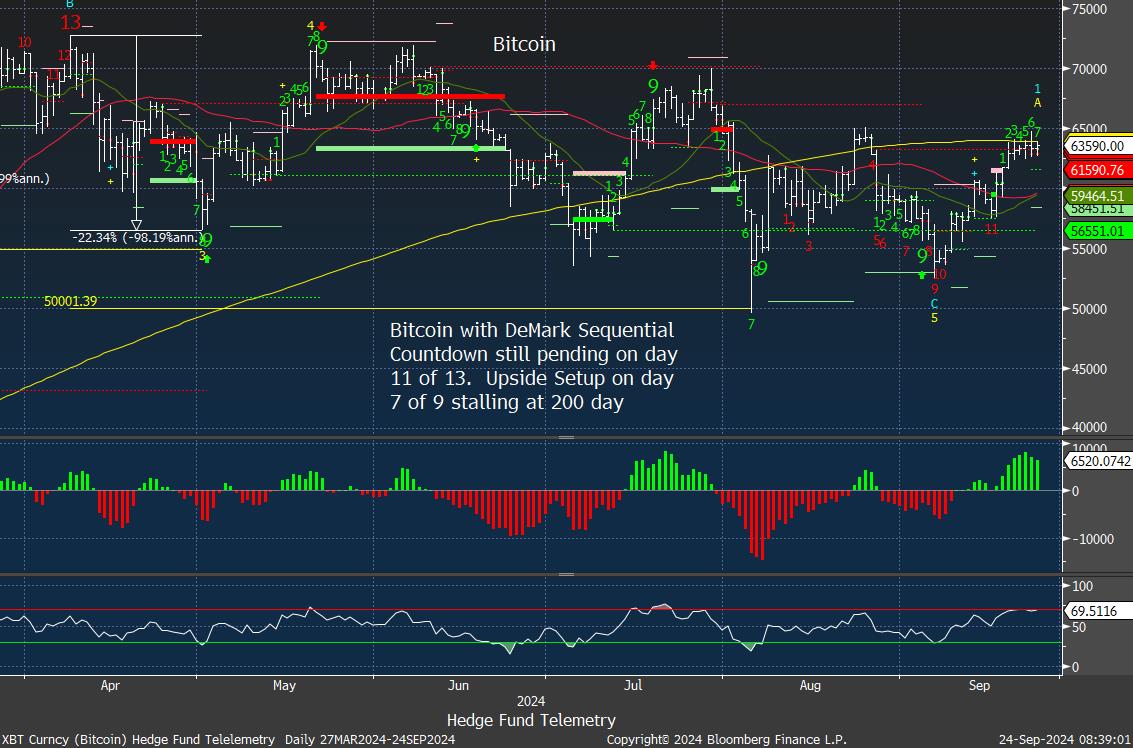Select the red 61590.76 price label

(x=1097, y=170)
